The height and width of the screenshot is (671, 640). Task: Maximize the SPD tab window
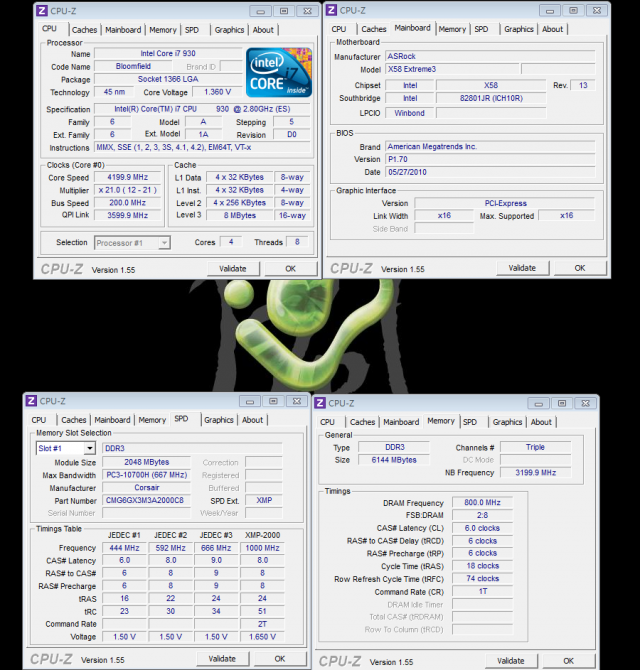(x=273, y=401)
